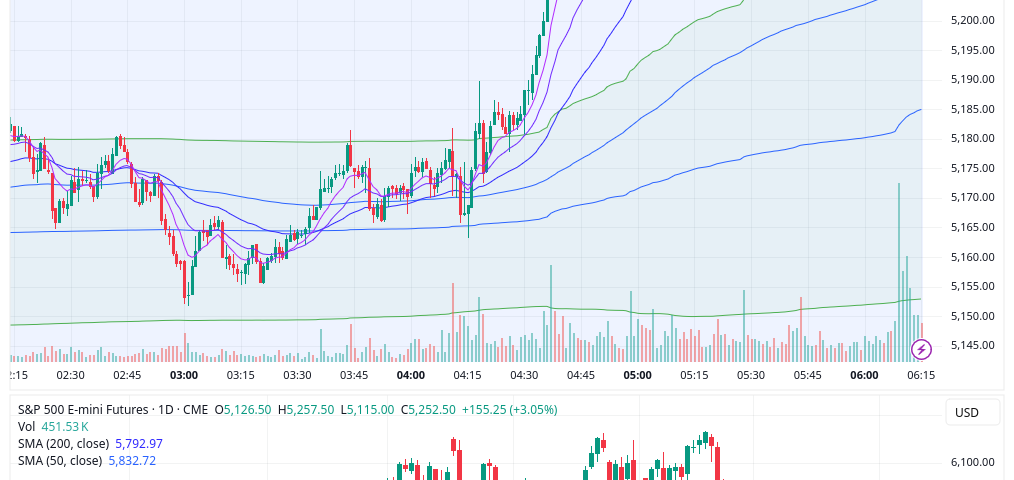Click the 03:15 time axis label
Screen dimensions: 1014x480
tap(241, 375)
